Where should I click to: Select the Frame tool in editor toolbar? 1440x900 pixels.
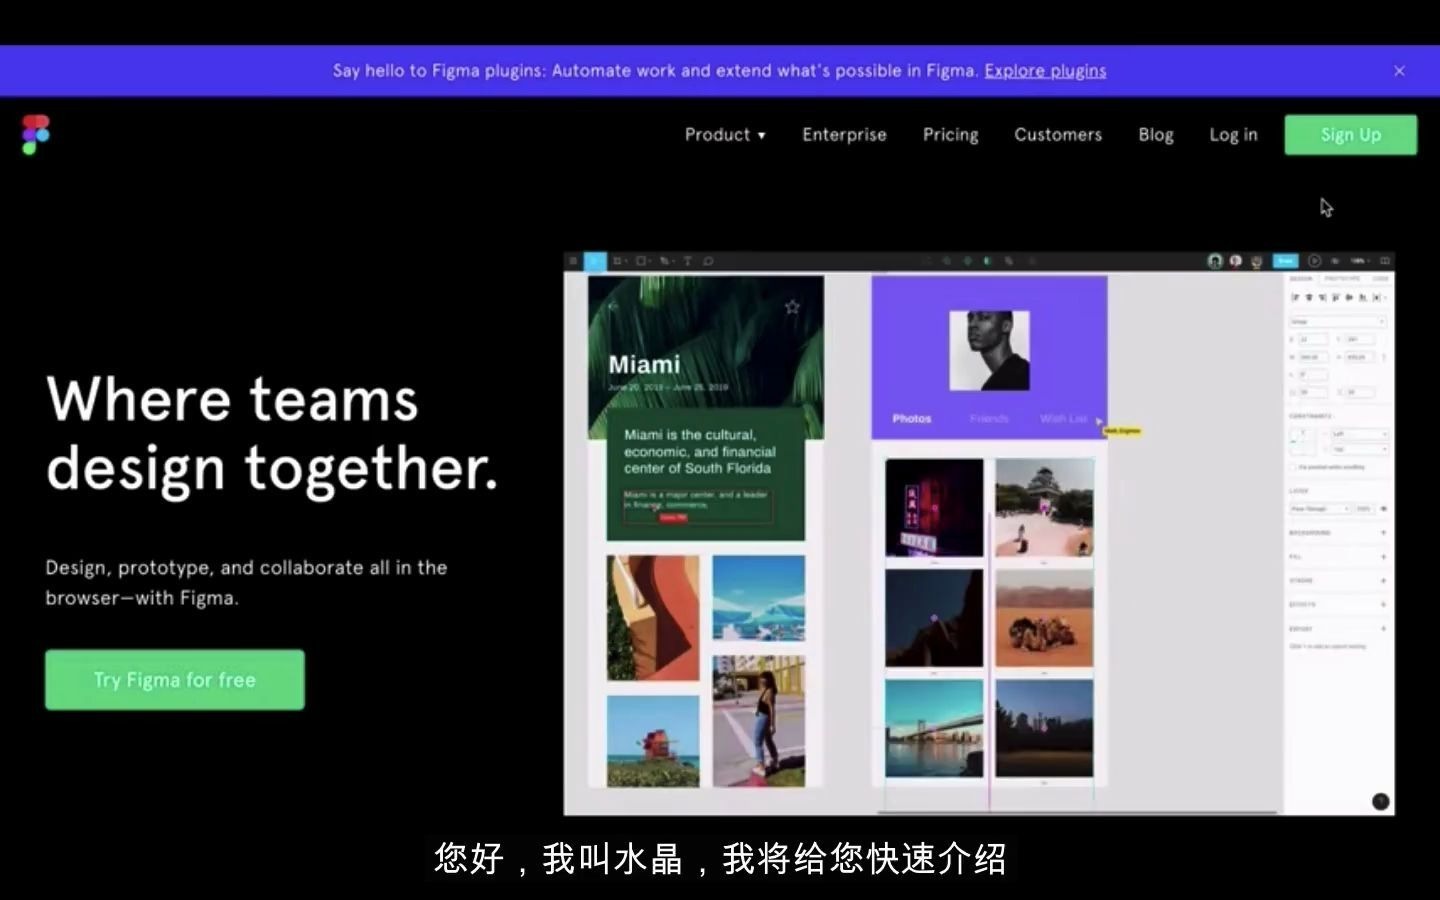tap(619, 261)
